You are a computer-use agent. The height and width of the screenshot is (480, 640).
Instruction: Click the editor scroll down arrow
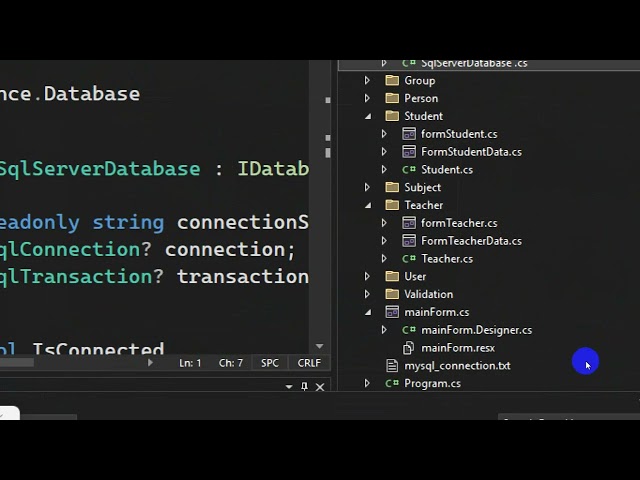pyautogui.click(x=320, y=347)
